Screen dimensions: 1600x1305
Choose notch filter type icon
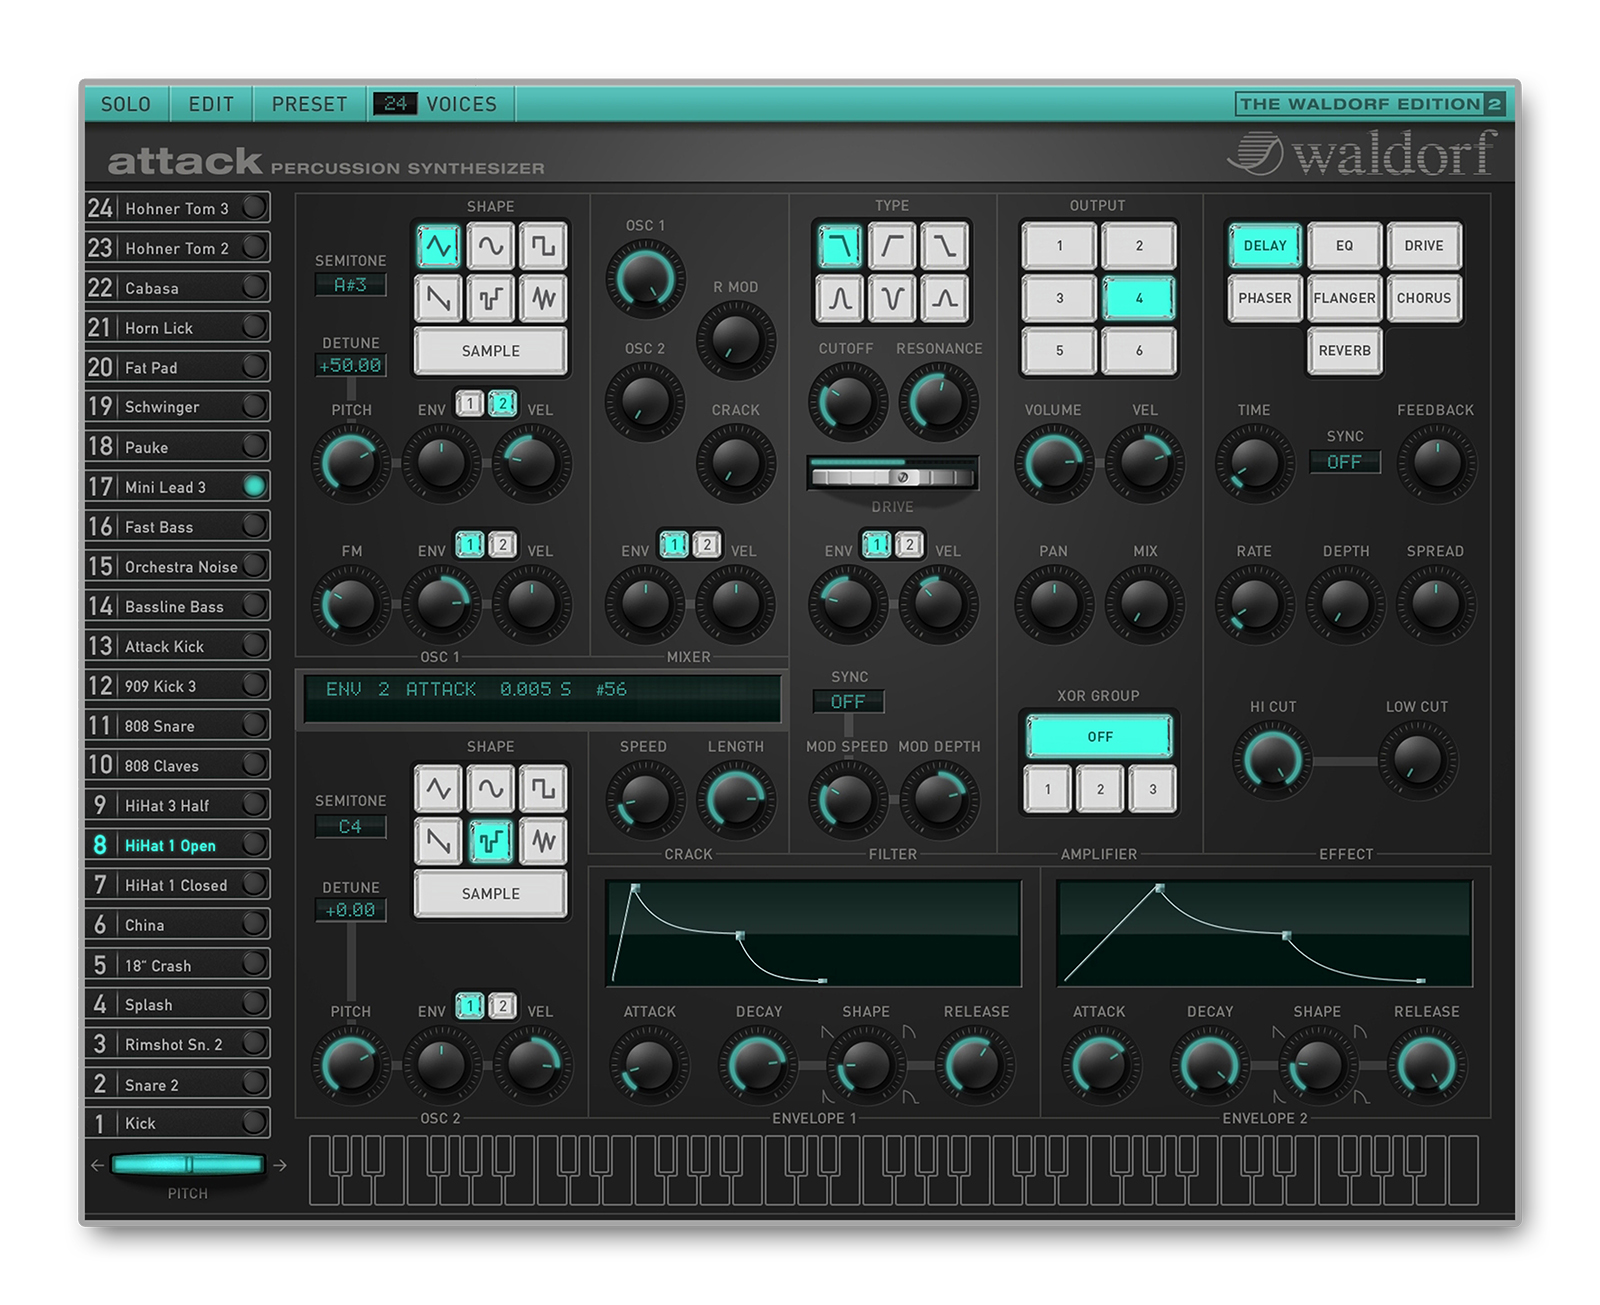pyautogui.click(x=892, y=298)
